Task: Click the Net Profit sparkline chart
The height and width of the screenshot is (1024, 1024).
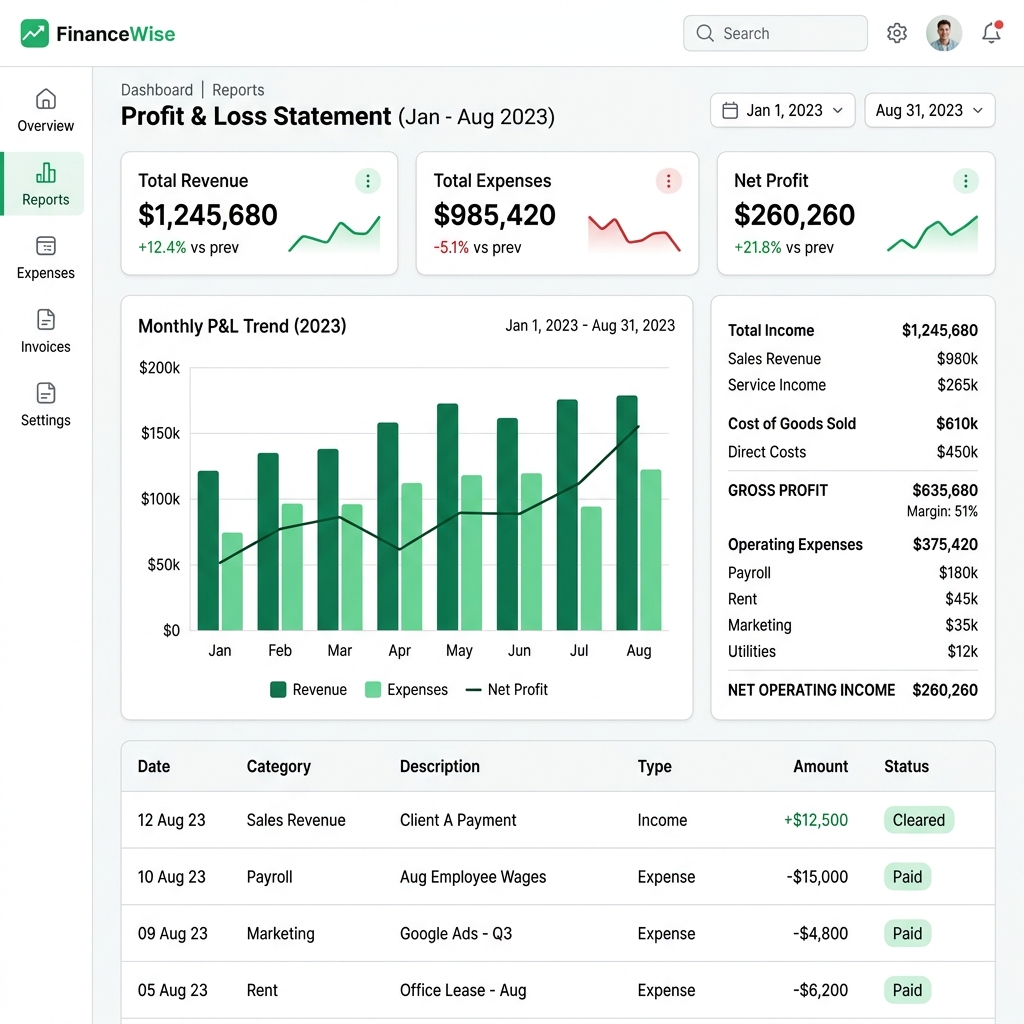Action: click(932, 234)
